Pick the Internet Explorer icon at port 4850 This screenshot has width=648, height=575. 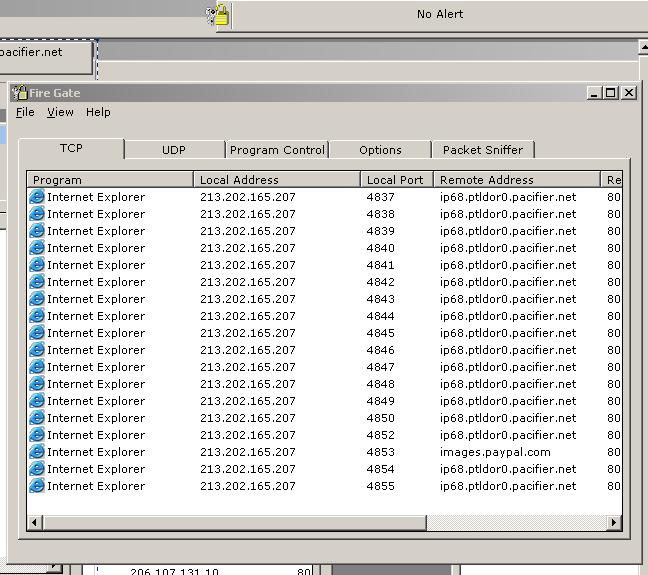tap(37, 418)
